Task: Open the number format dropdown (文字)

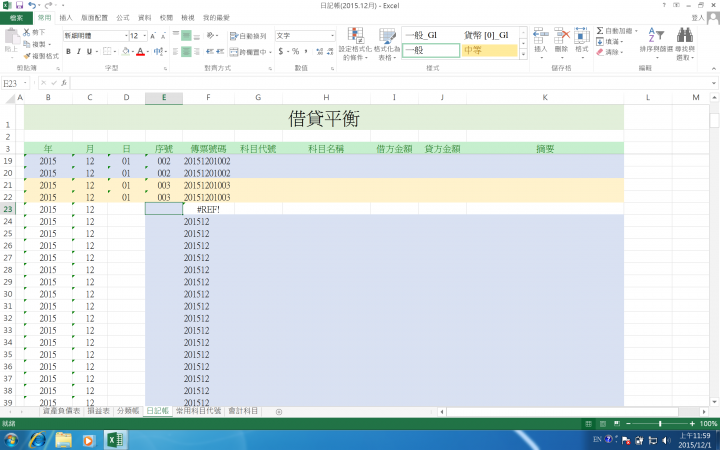Action: point(332,36)
